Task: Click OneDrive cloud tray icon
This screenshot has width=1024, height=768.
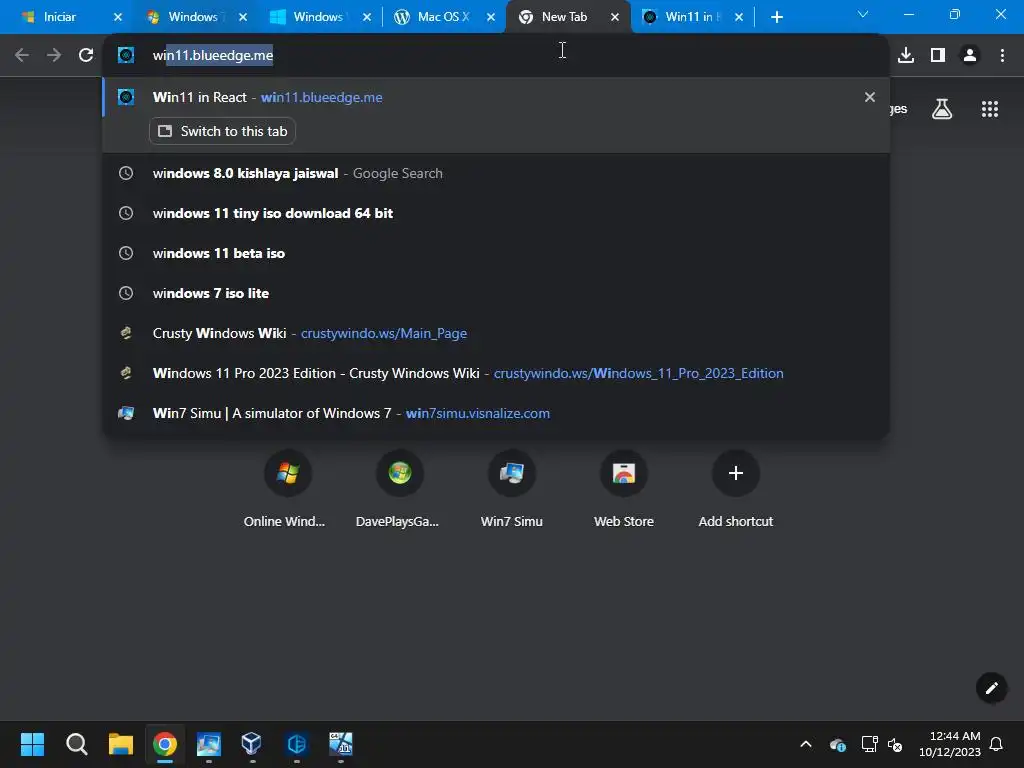Action: click(x=837, y=744)
